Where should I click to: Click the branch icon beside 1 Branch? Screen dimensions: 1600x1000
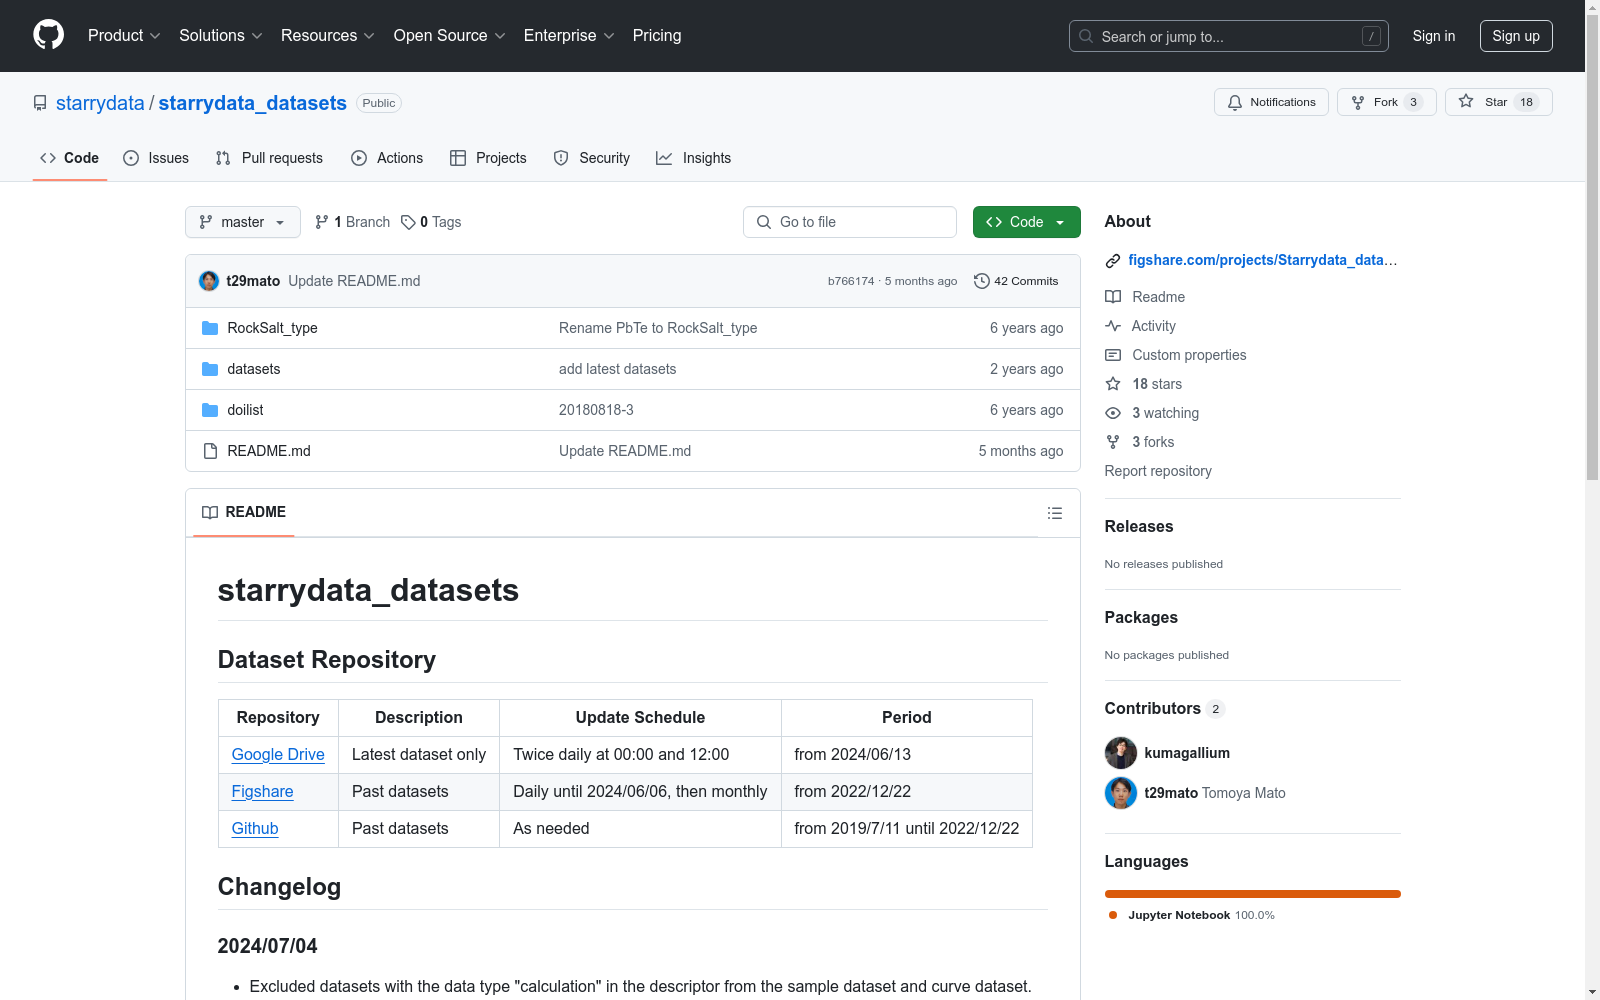(322, 222)
